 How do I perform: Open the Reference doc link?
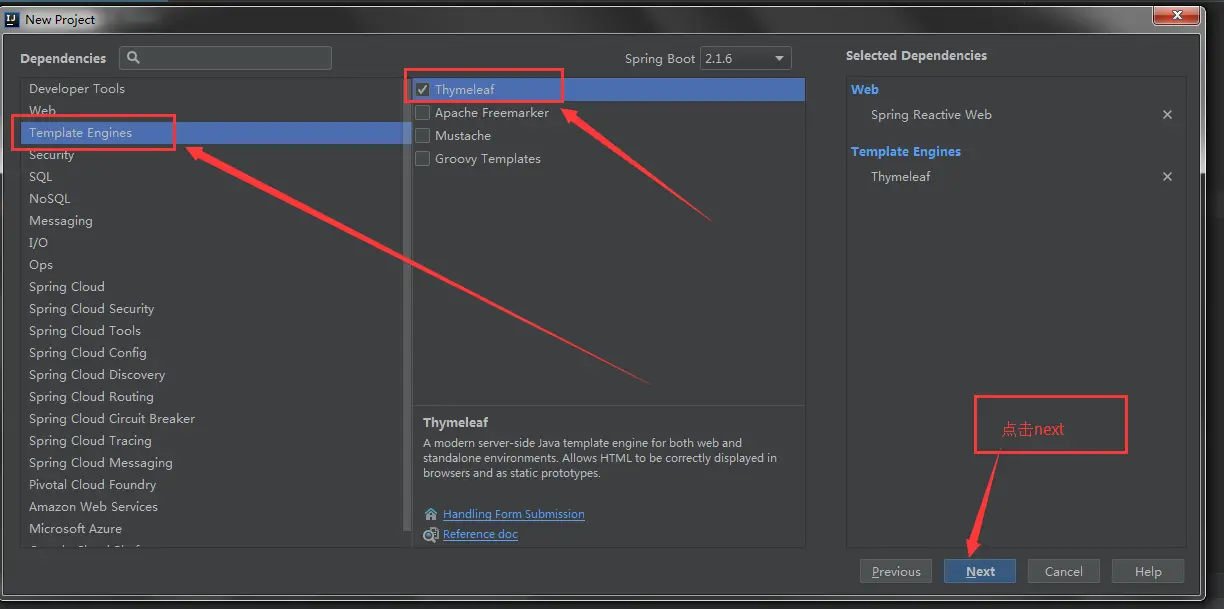pos(480,535)
